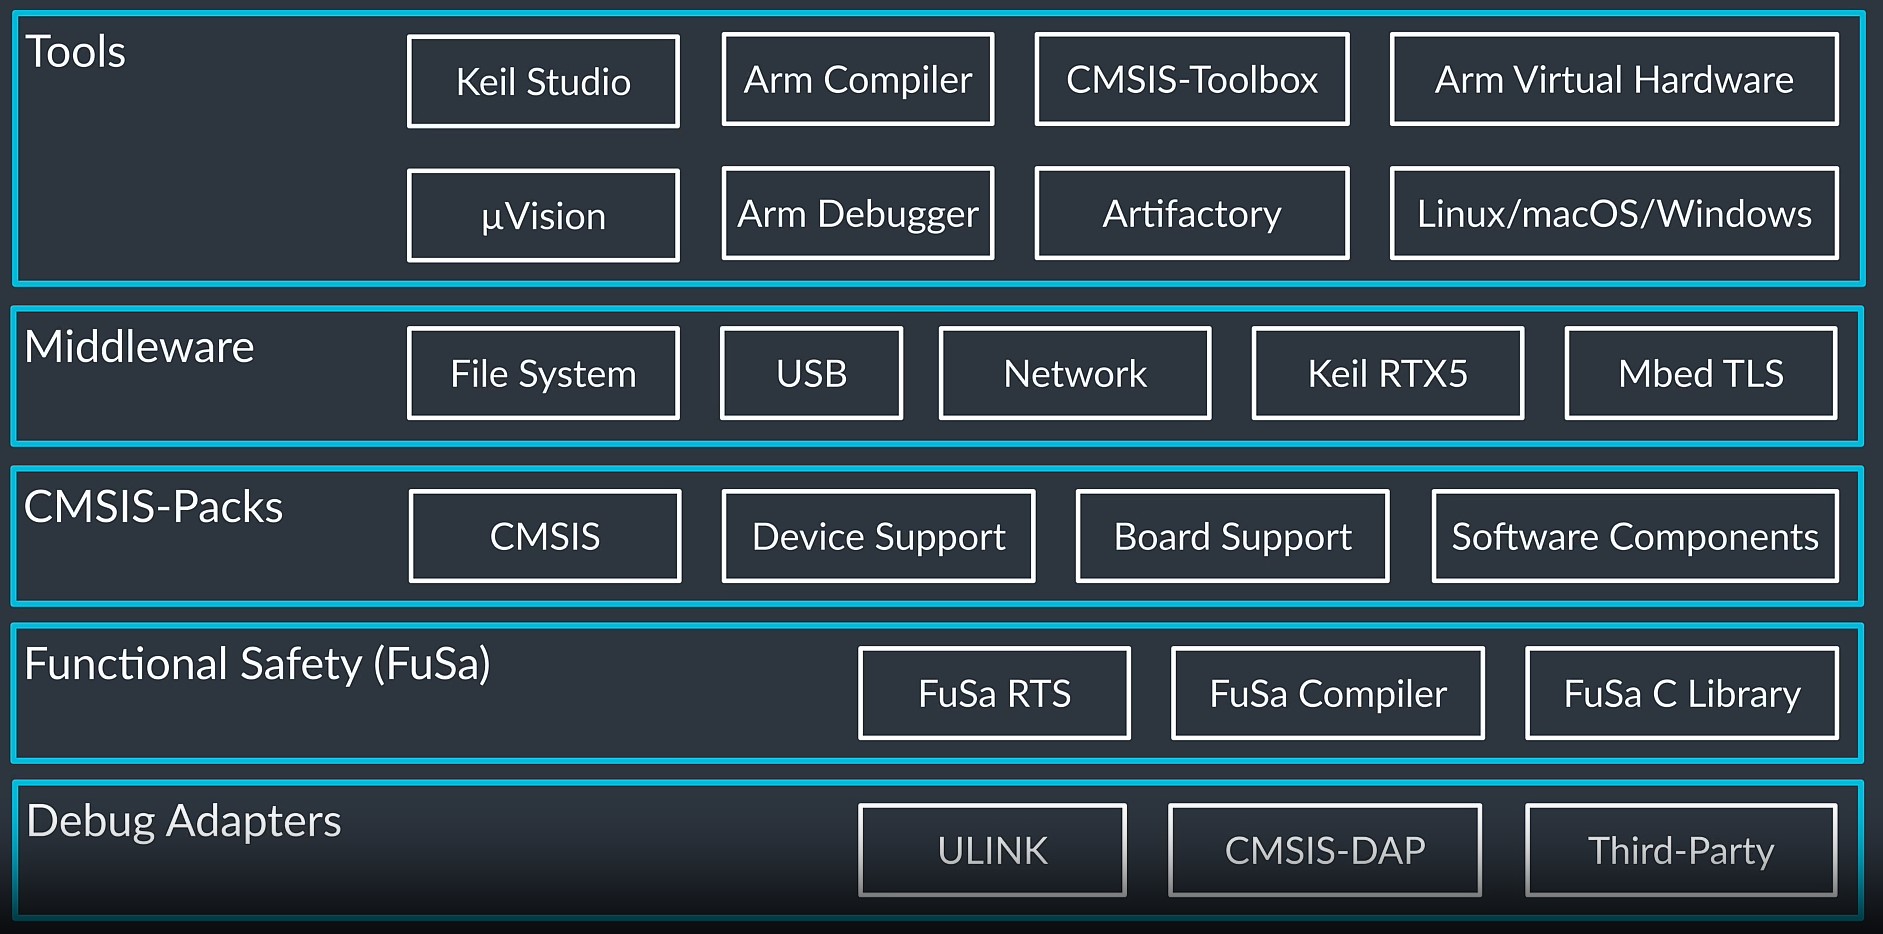Click the Device Support pack box
1883x934 pixels.
878,536
